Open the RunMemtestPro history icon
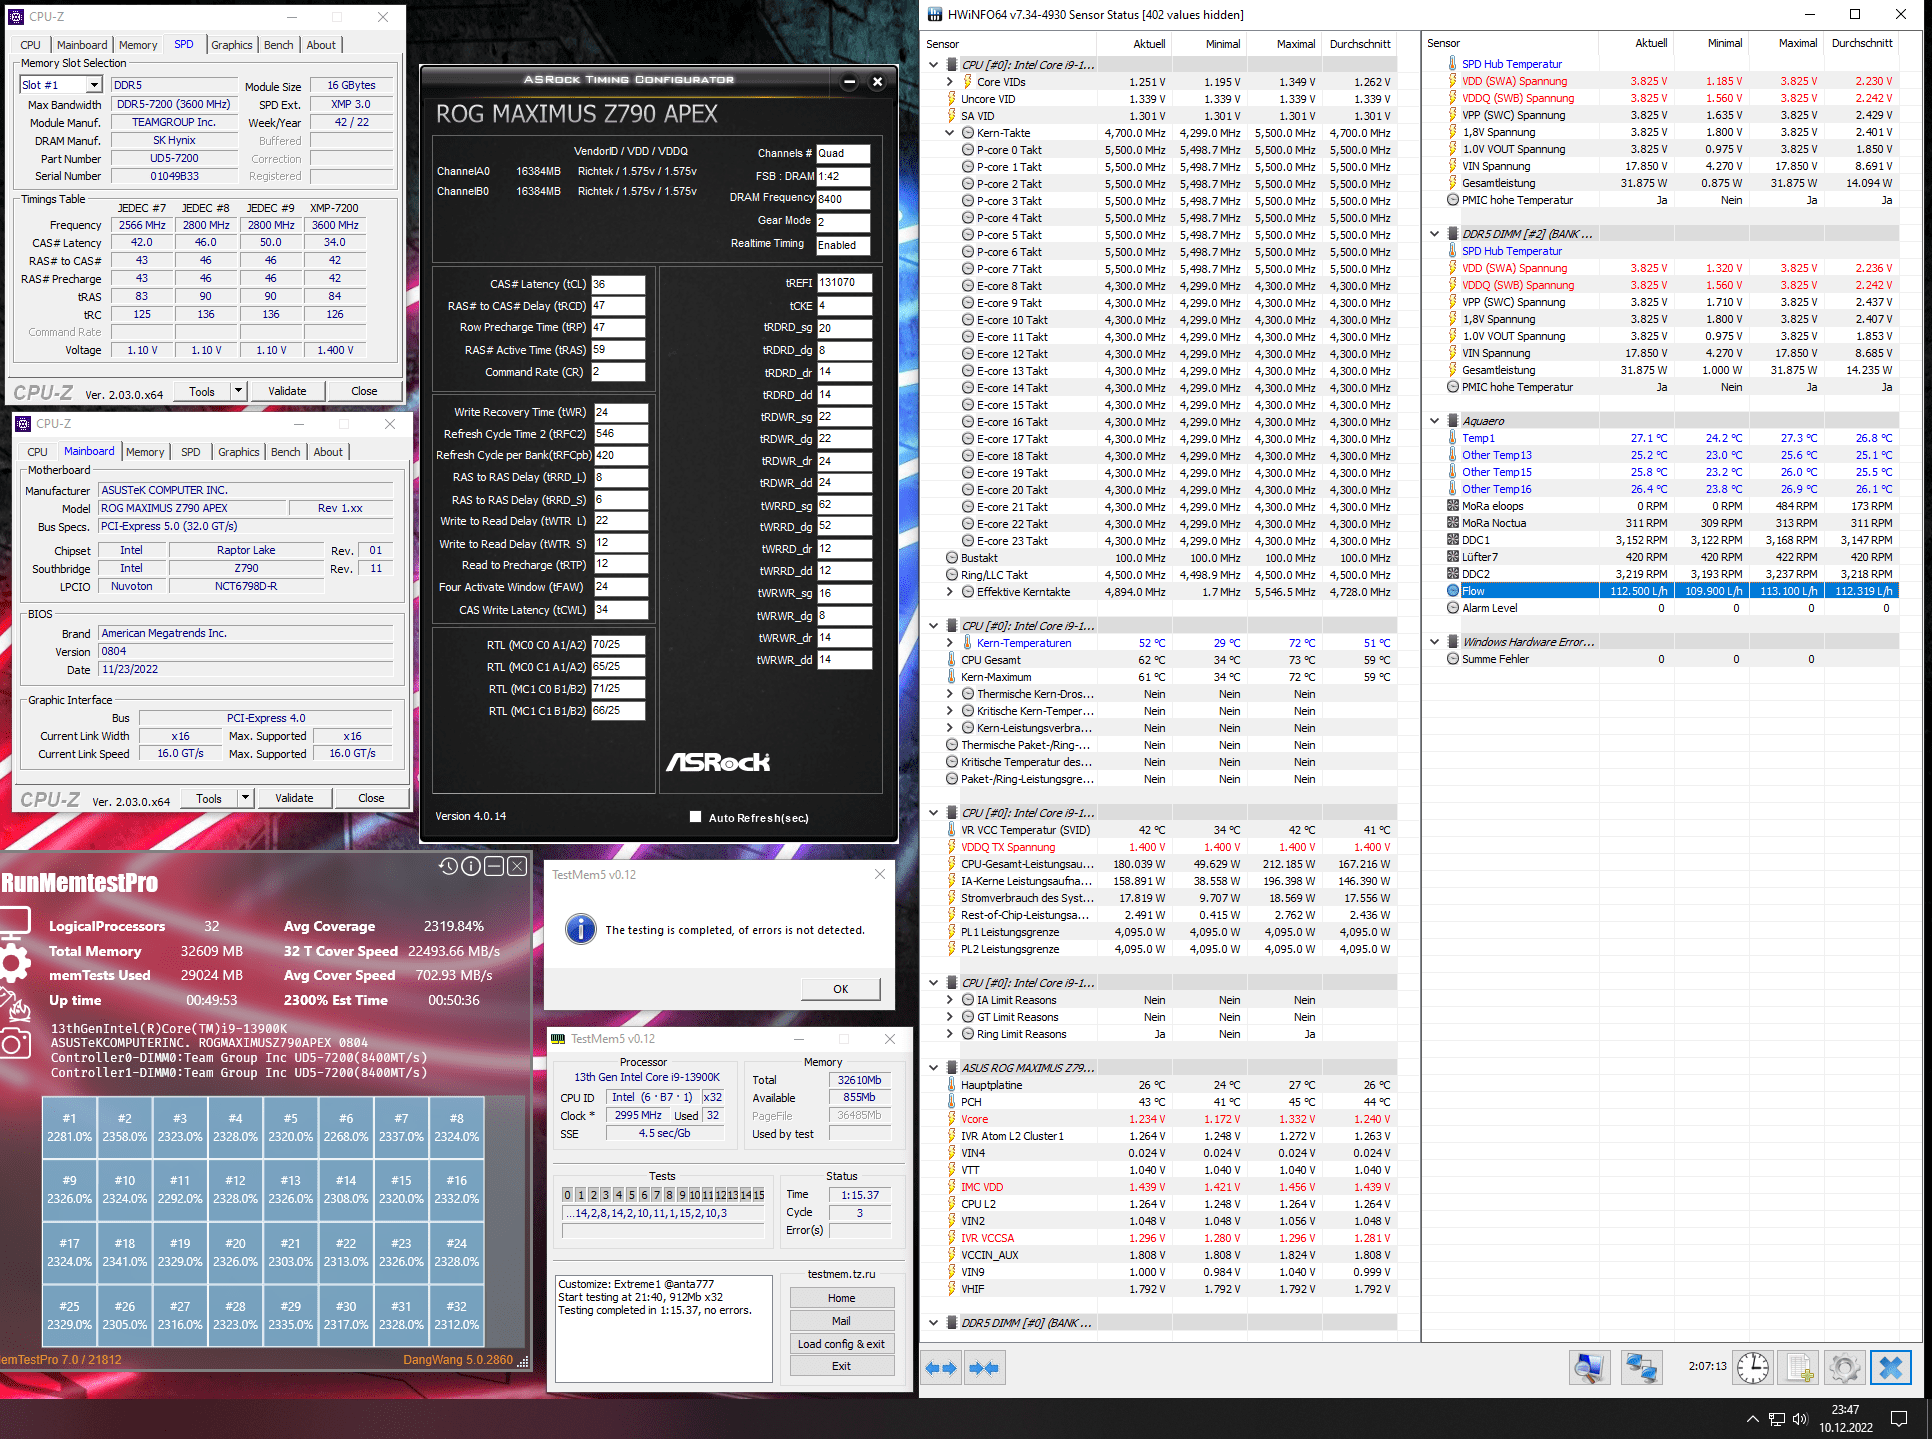The height and width of the screenshot is (1439, 1932). tap(448, 866)
